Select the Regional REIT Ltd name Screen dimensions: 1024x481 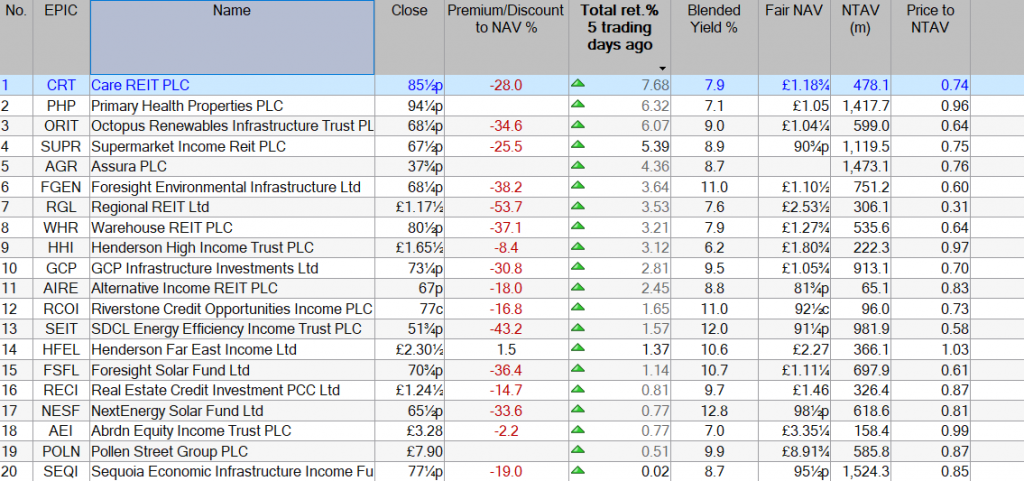(x=150, y=208)
